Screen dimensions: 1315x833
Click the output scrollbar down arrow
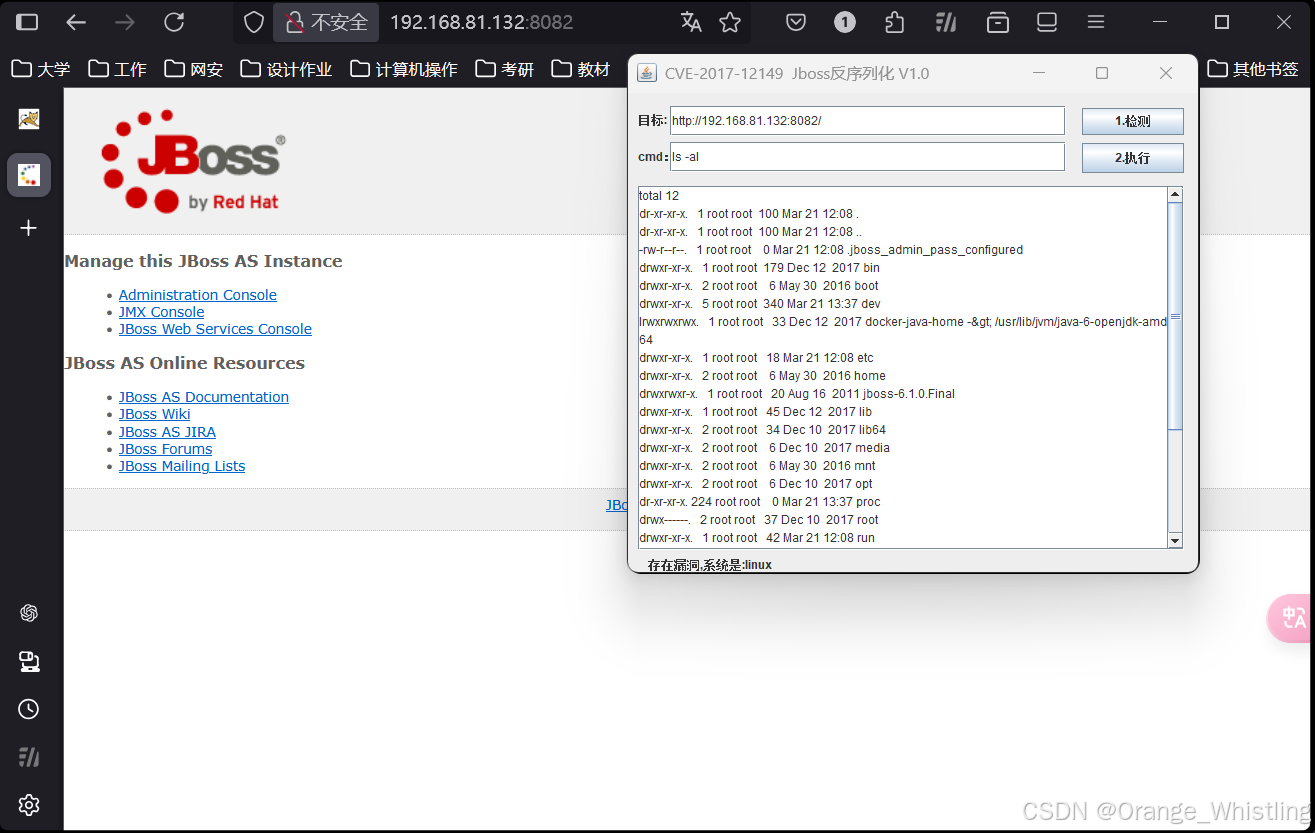coord(1175,540)
